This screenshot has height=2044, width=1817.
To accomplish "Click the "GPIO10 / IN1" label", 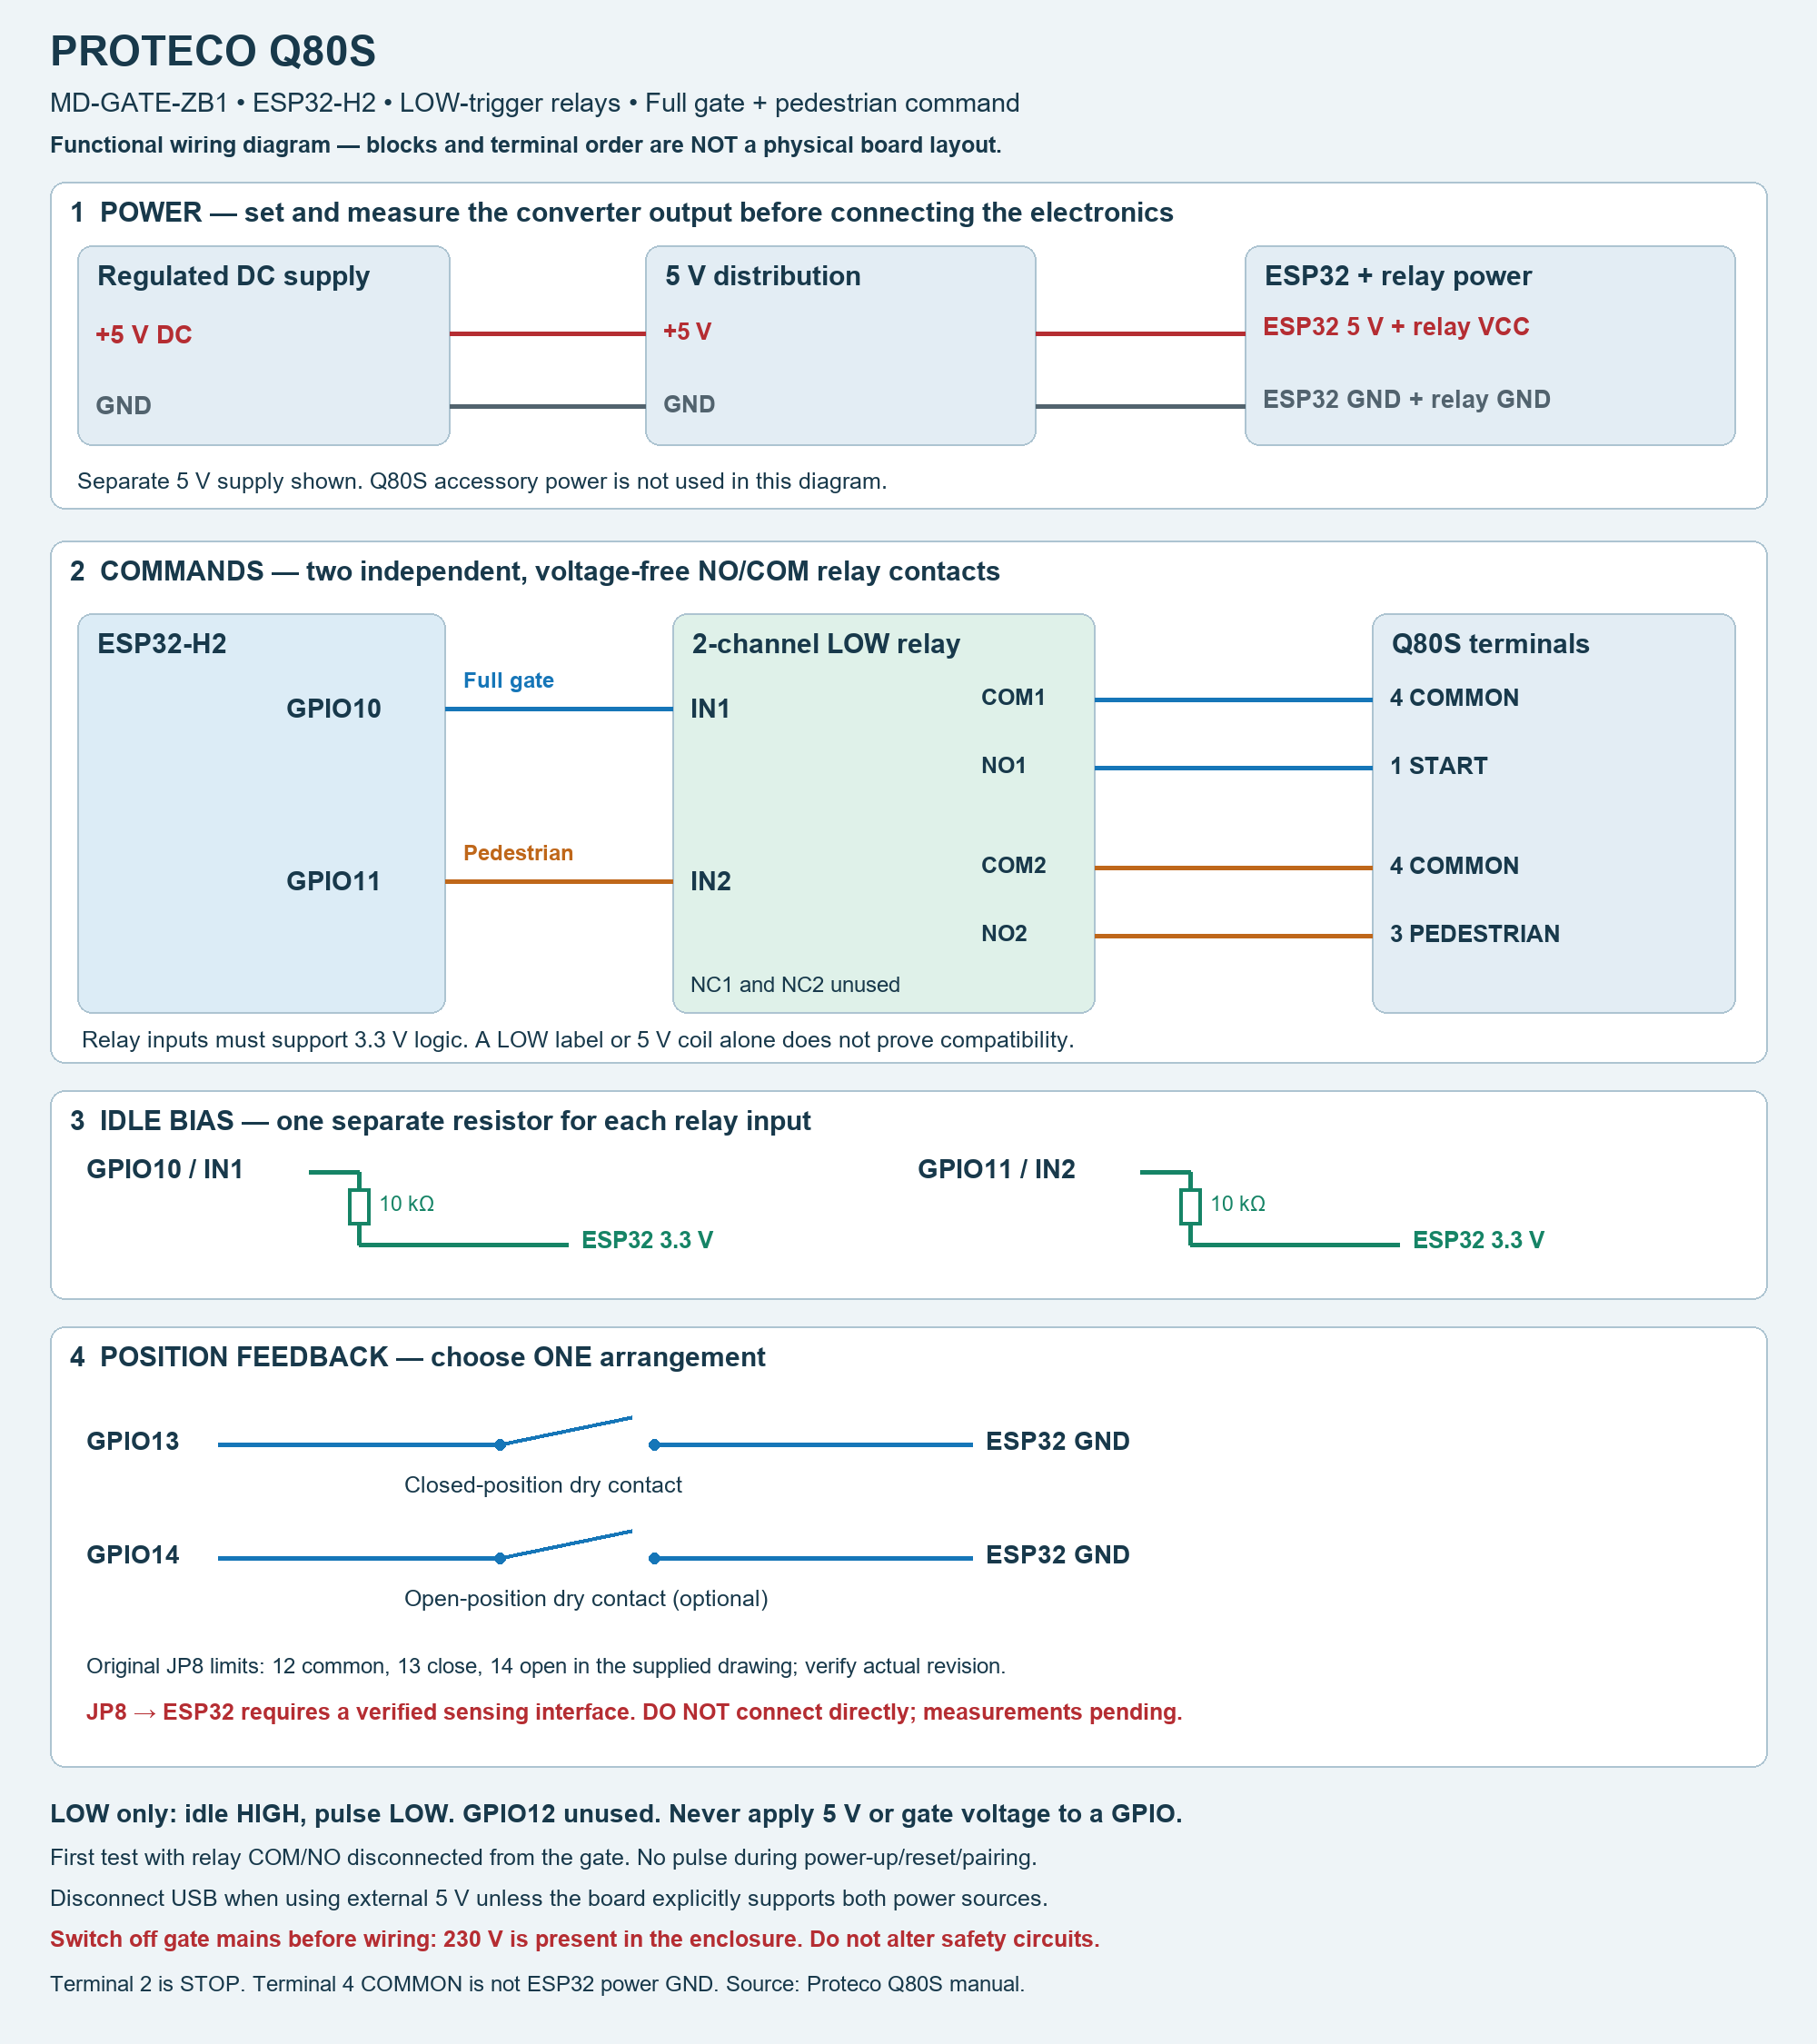I will [x=165, y=1170].
